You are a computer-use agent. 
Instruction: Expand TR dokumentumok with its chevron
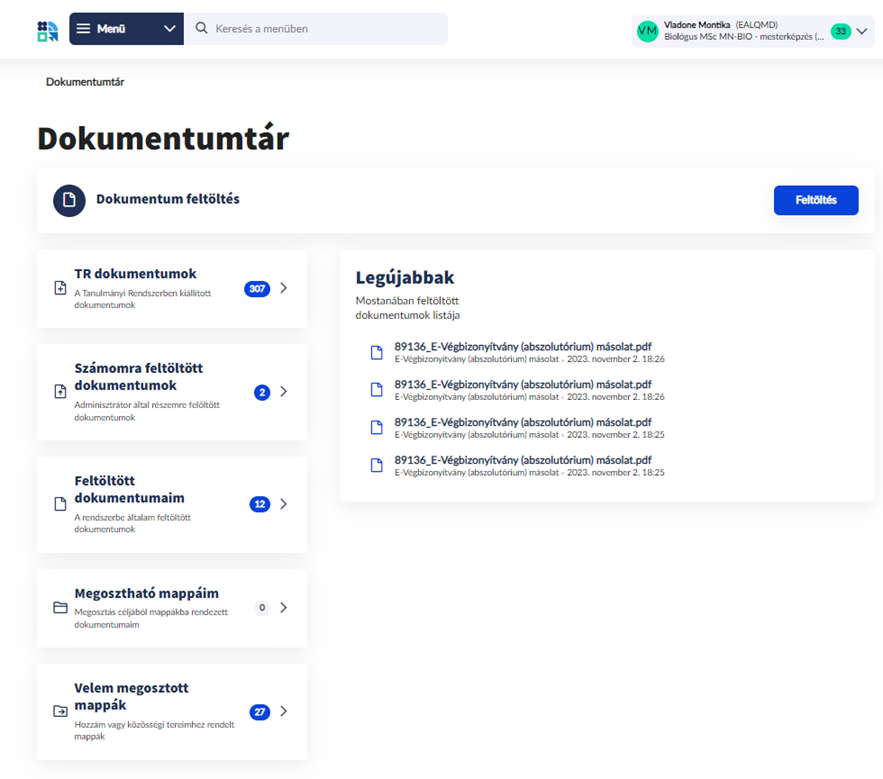click(284, 288)
